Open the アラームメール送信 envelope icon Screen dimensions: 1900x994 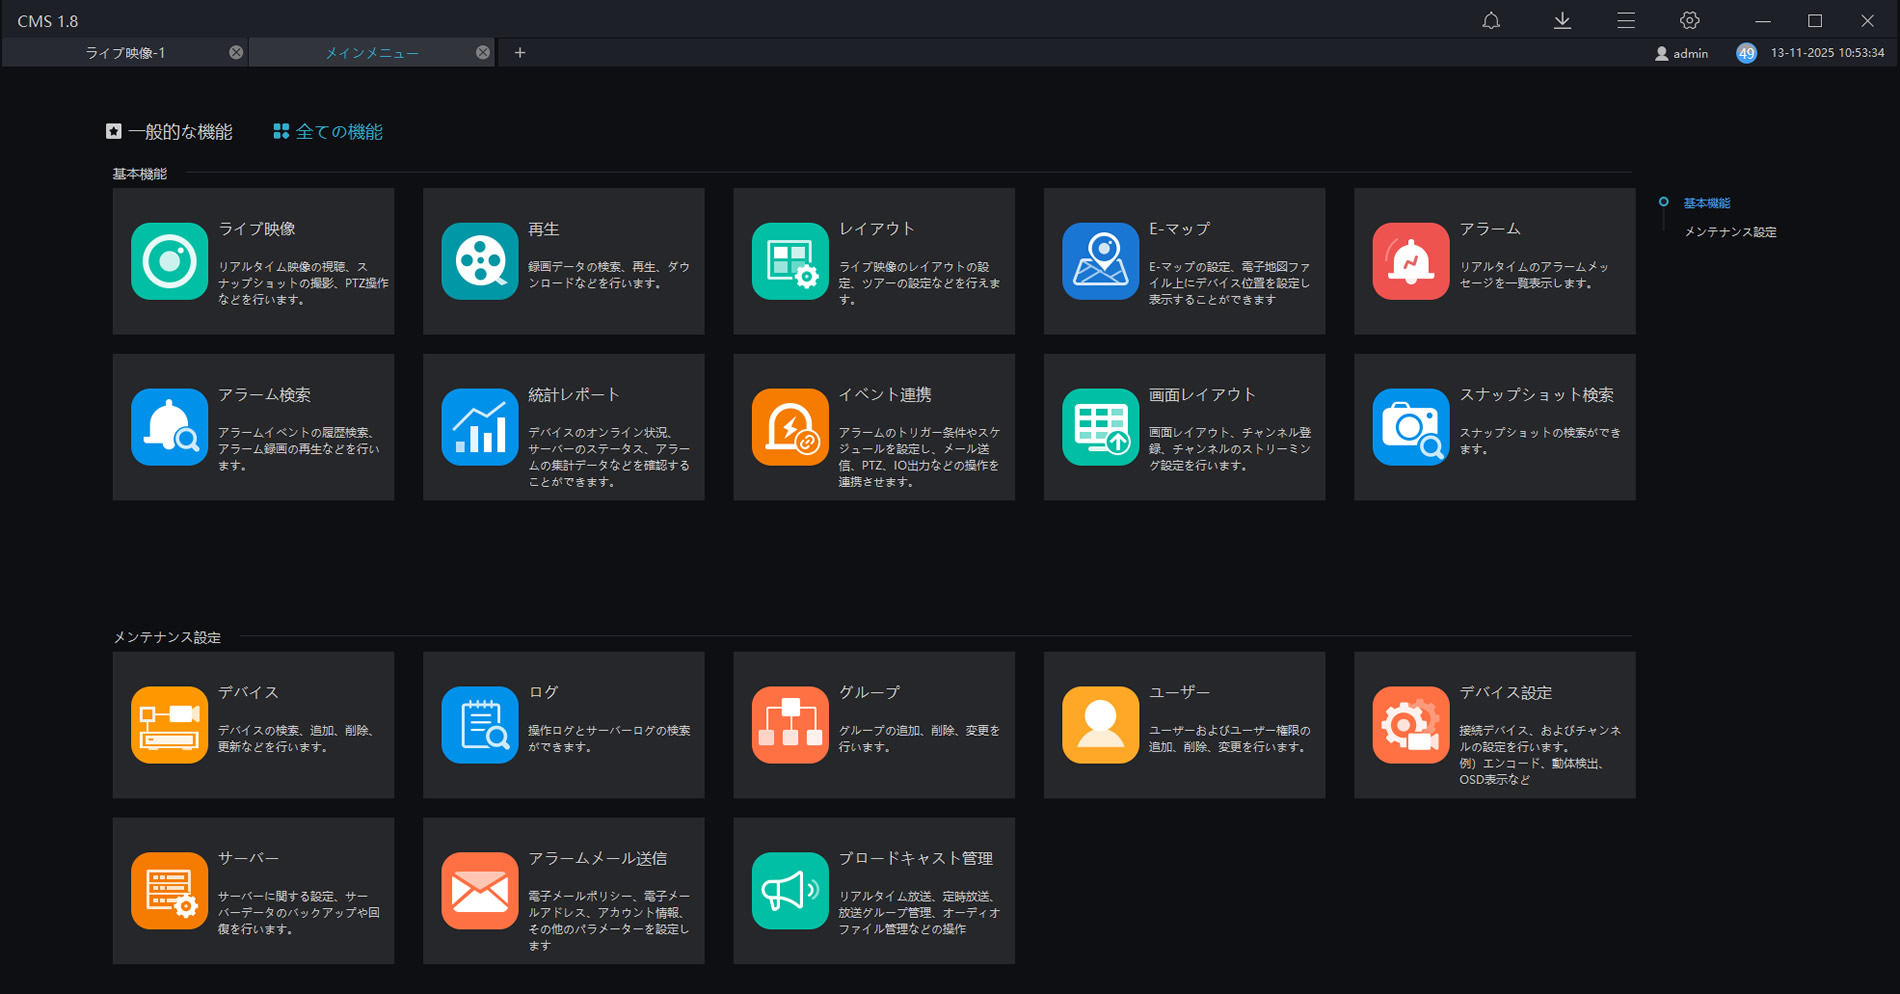coord(479,891)
